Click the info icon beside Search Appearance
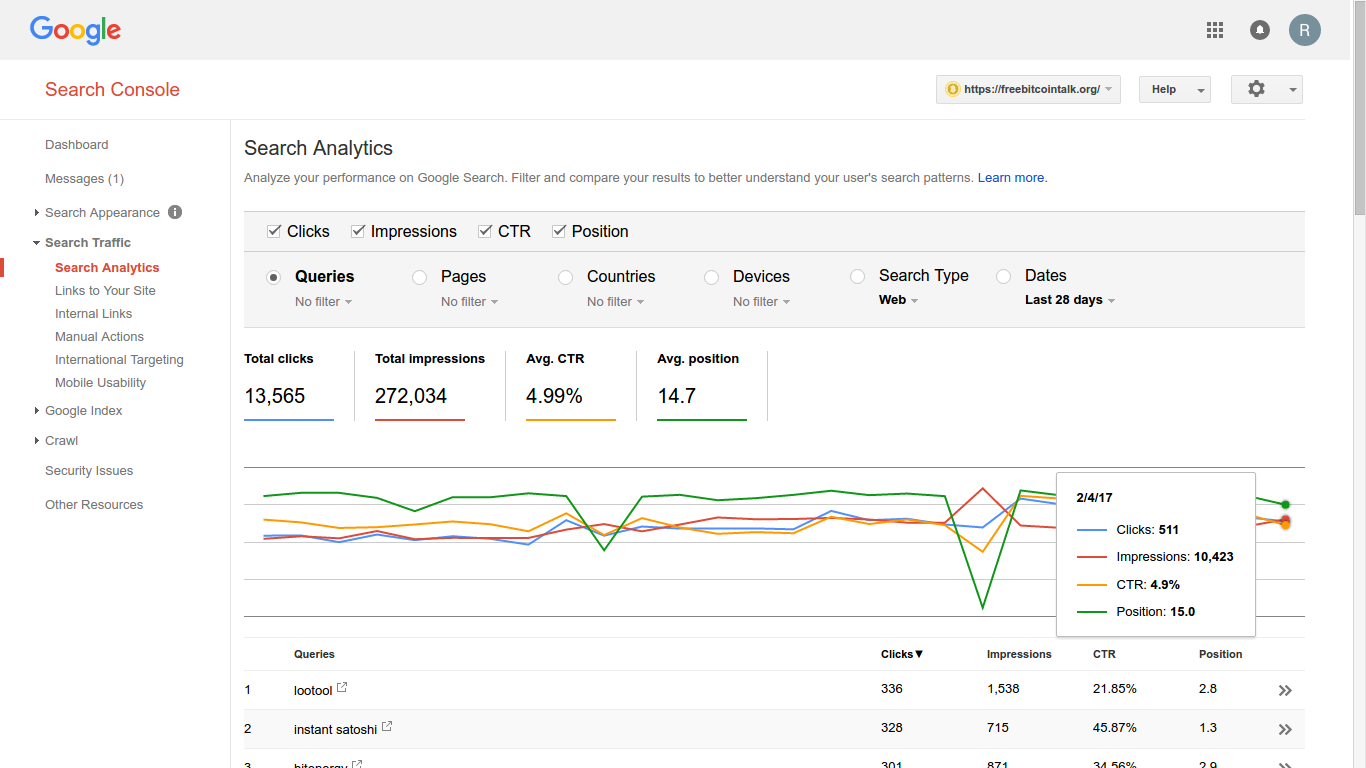Screen dimensions: 1366x768 pyautogui.click(x=175, y=212)
